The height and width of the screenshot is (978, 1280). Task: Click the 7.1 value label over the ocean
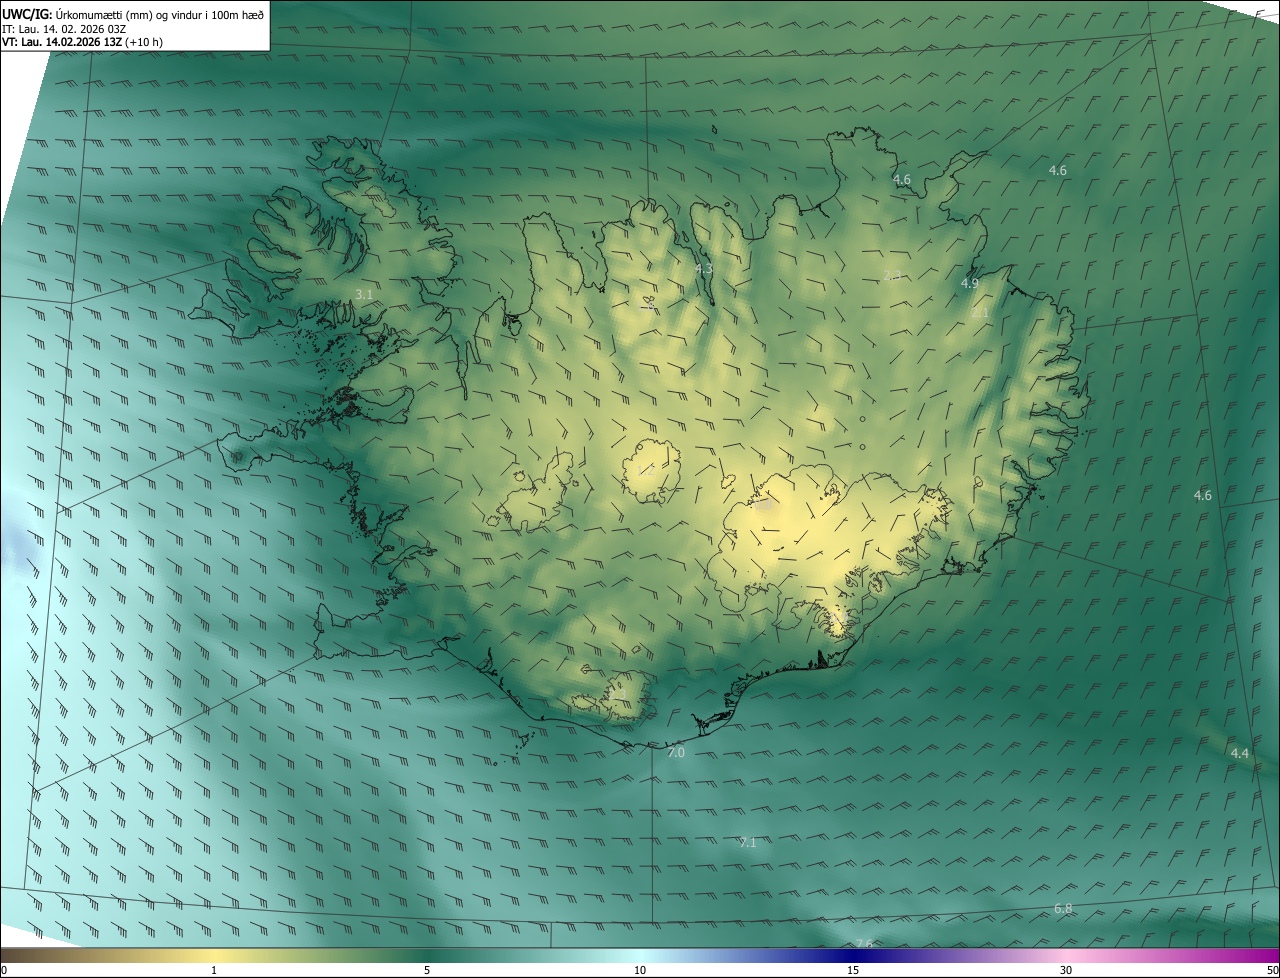(748, 843)
